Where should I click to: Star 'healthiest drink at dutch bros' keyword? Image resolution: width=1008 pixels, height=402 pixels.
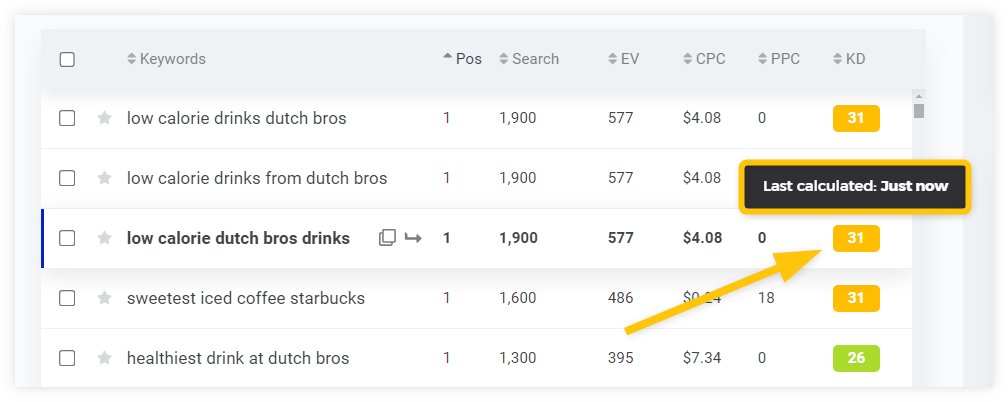click(x=104, y=358)
